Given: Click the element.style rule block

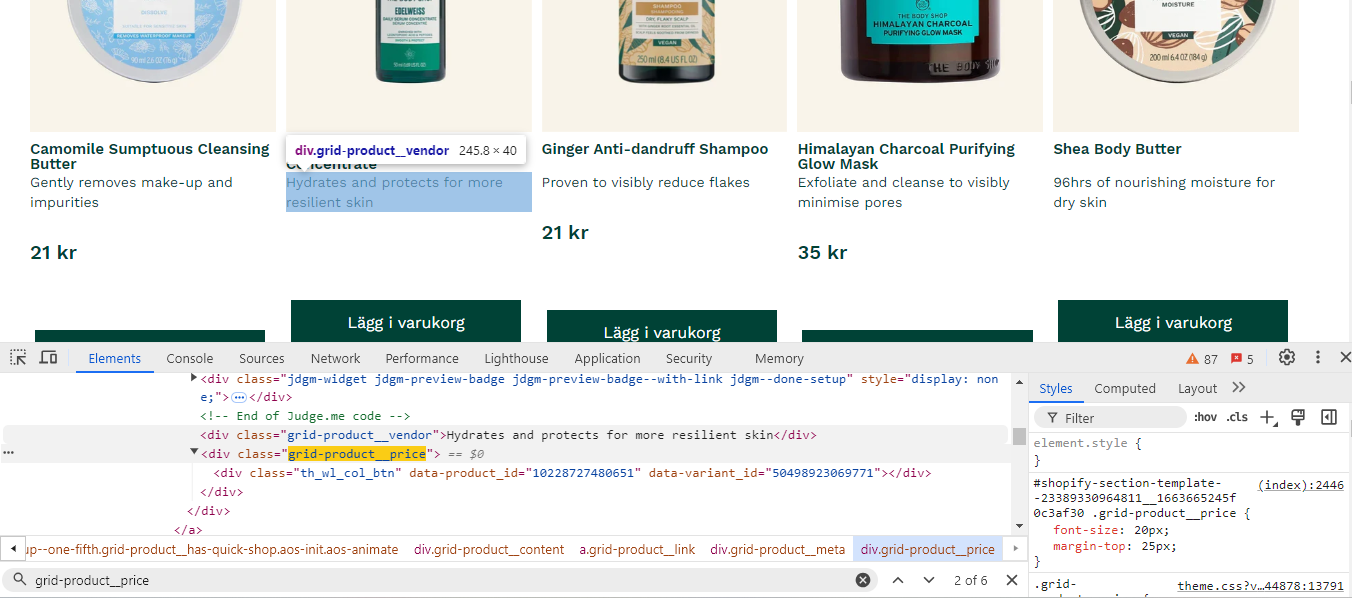Looking at the screenshot, I should (1190, 451).
